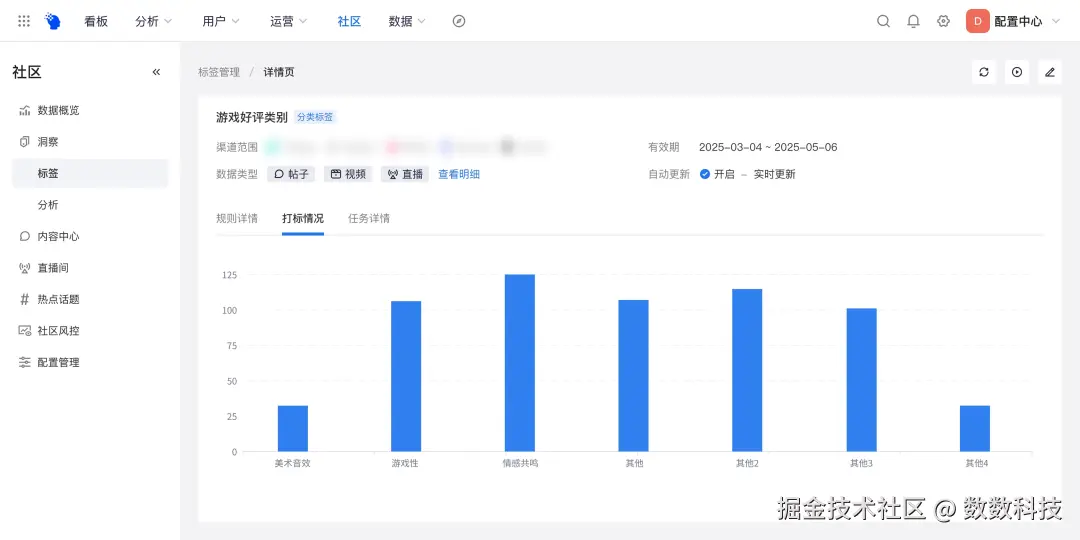Image resolution: width=1080 pixels, height=540 pixels.
Task: Click the 其他4 bar in chart
Action: 975,428
